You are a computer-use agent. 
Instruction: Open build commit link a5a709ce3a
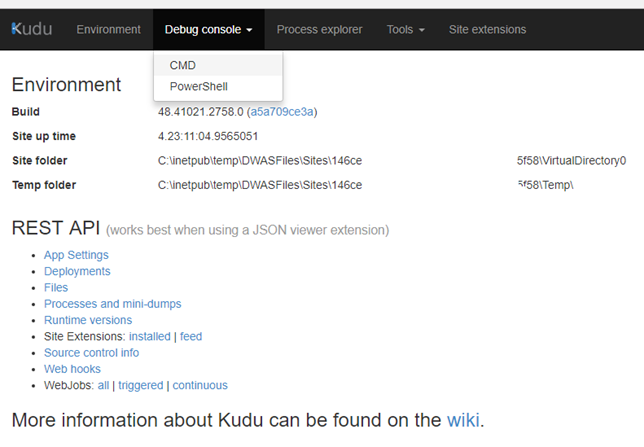pos(282,112)
